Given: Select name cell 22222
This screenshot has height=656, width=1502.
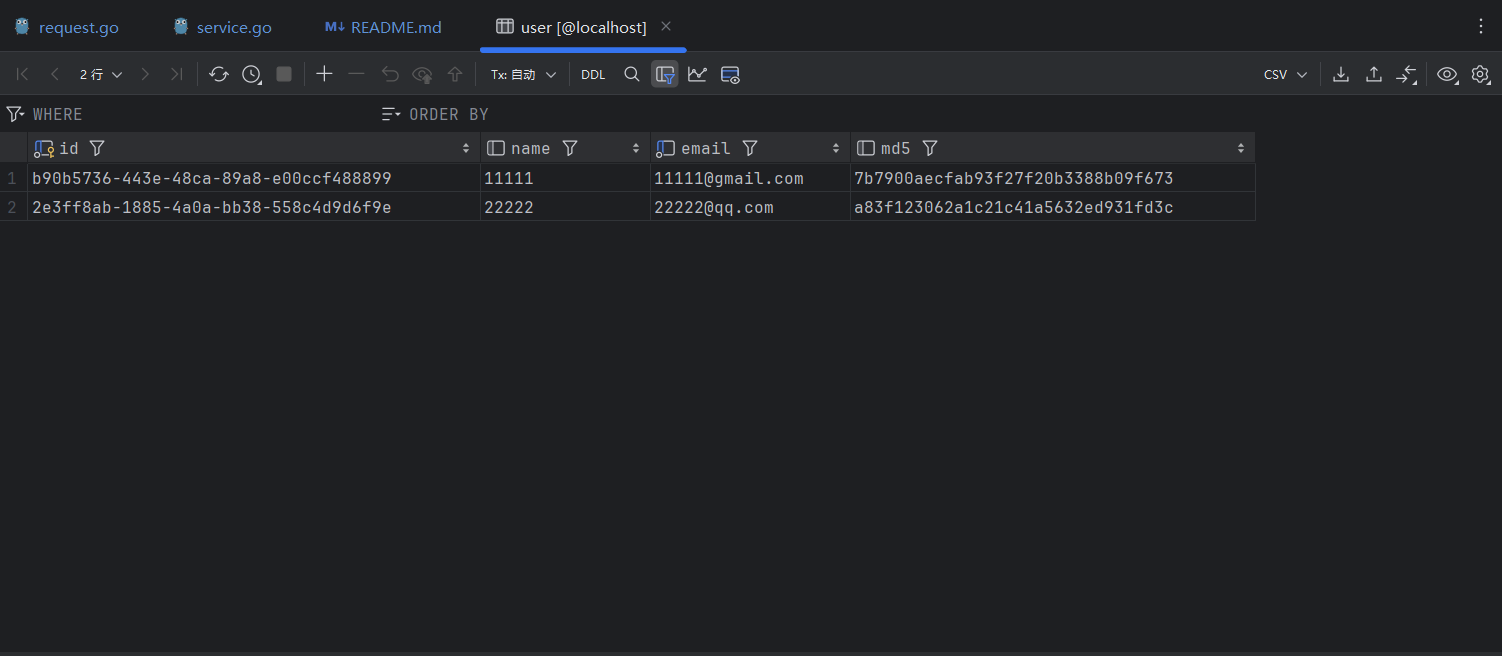Looking at the screenshot, I should click(565, 207).
